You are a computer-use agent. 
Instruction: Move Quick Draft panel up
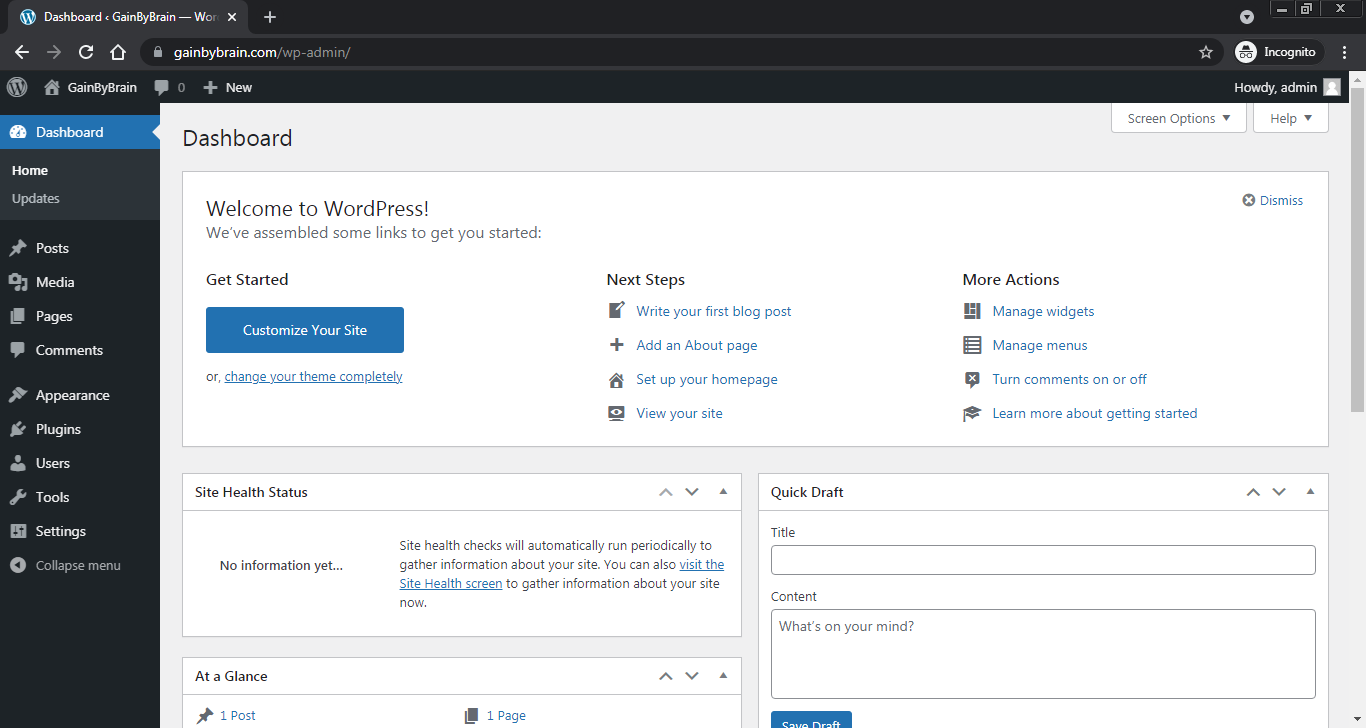1253,492
